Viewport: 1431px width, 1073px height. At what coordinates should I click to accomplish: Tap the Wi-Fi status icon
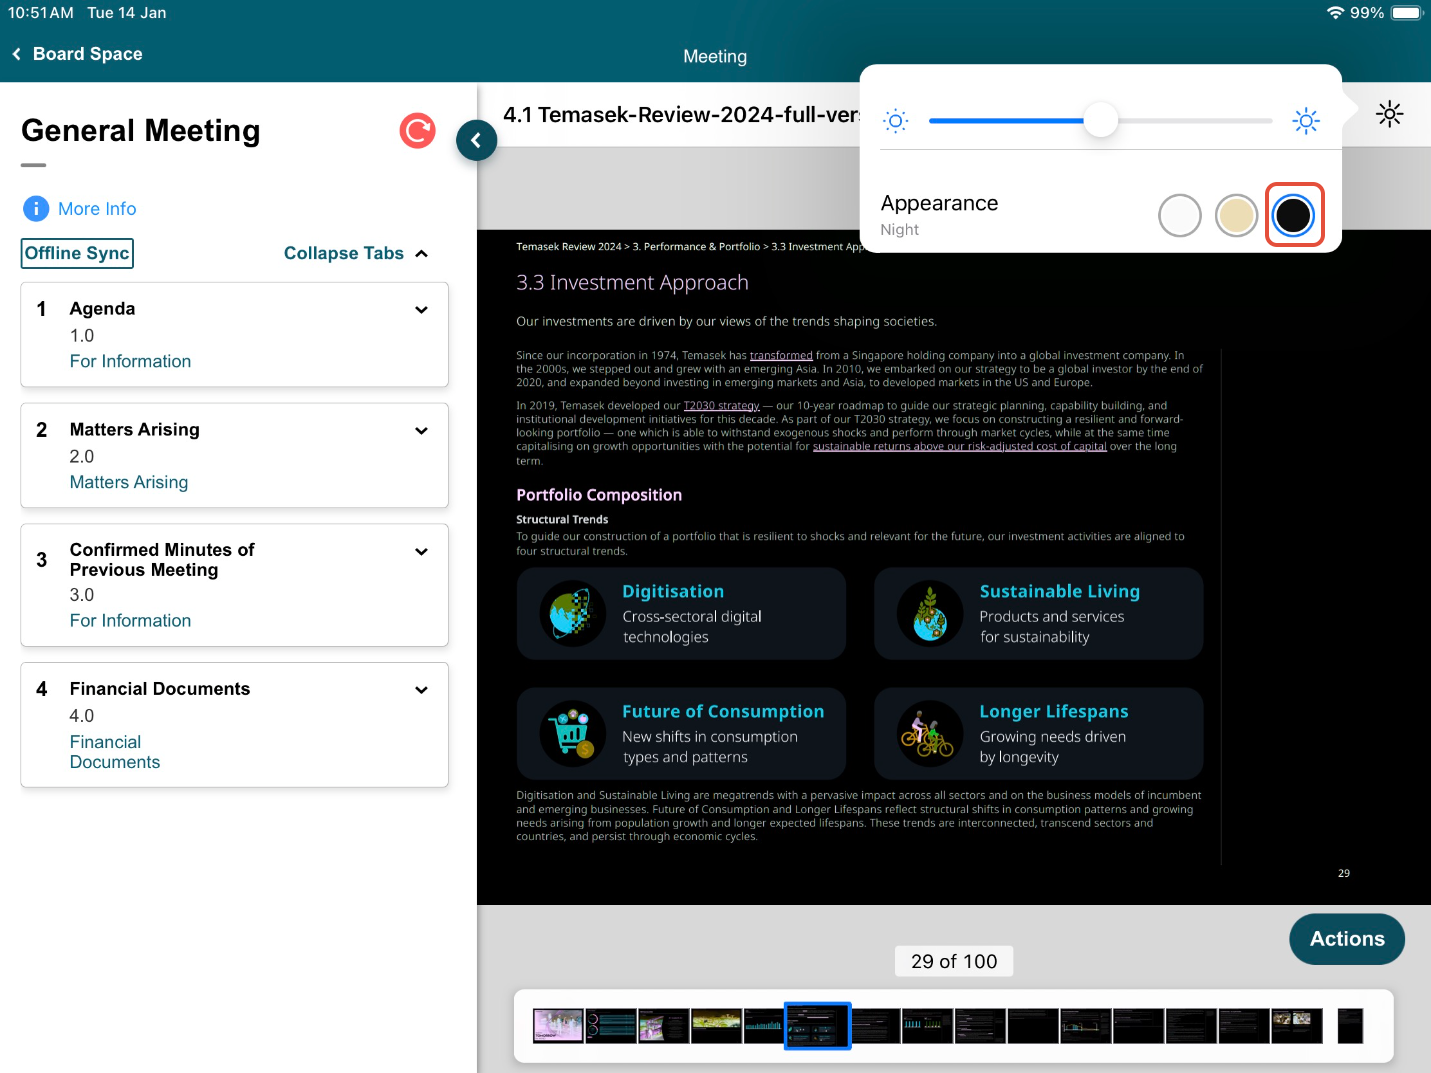(1335, 13)
